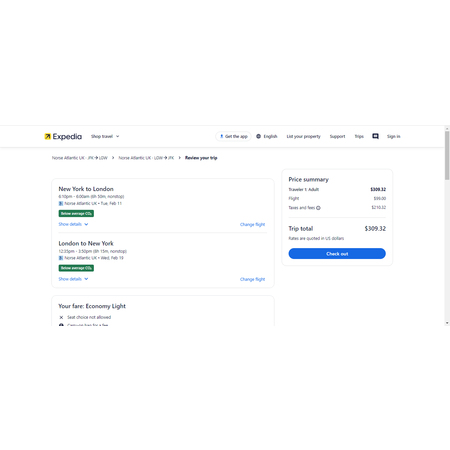
Task: Click the Taxes and fees $210.32 value
Action: coord(379,207)
